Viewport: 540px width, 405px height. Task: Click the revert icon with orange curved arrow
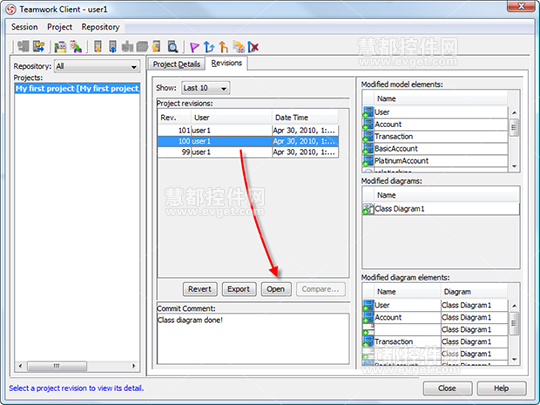(x=157, y=46)
